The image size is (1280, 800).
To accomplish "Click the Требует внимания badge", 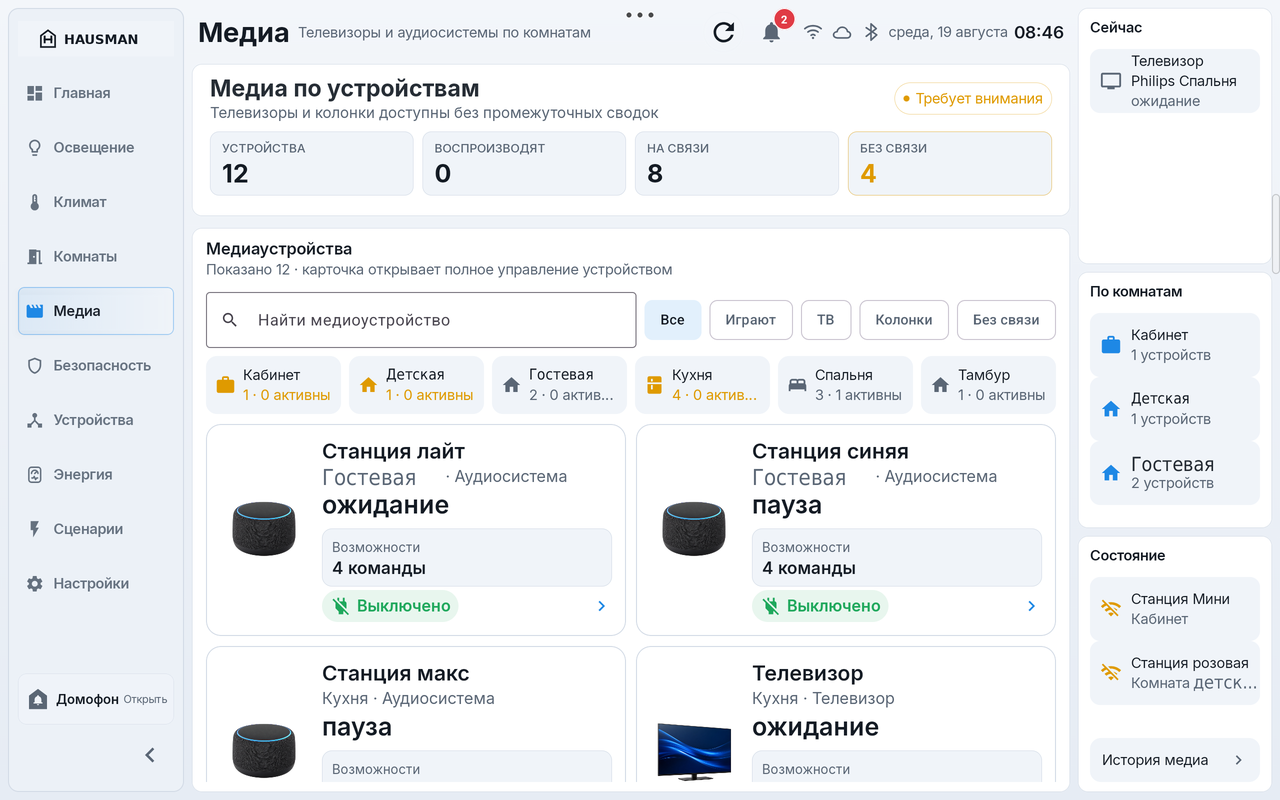I will [973, 99].
